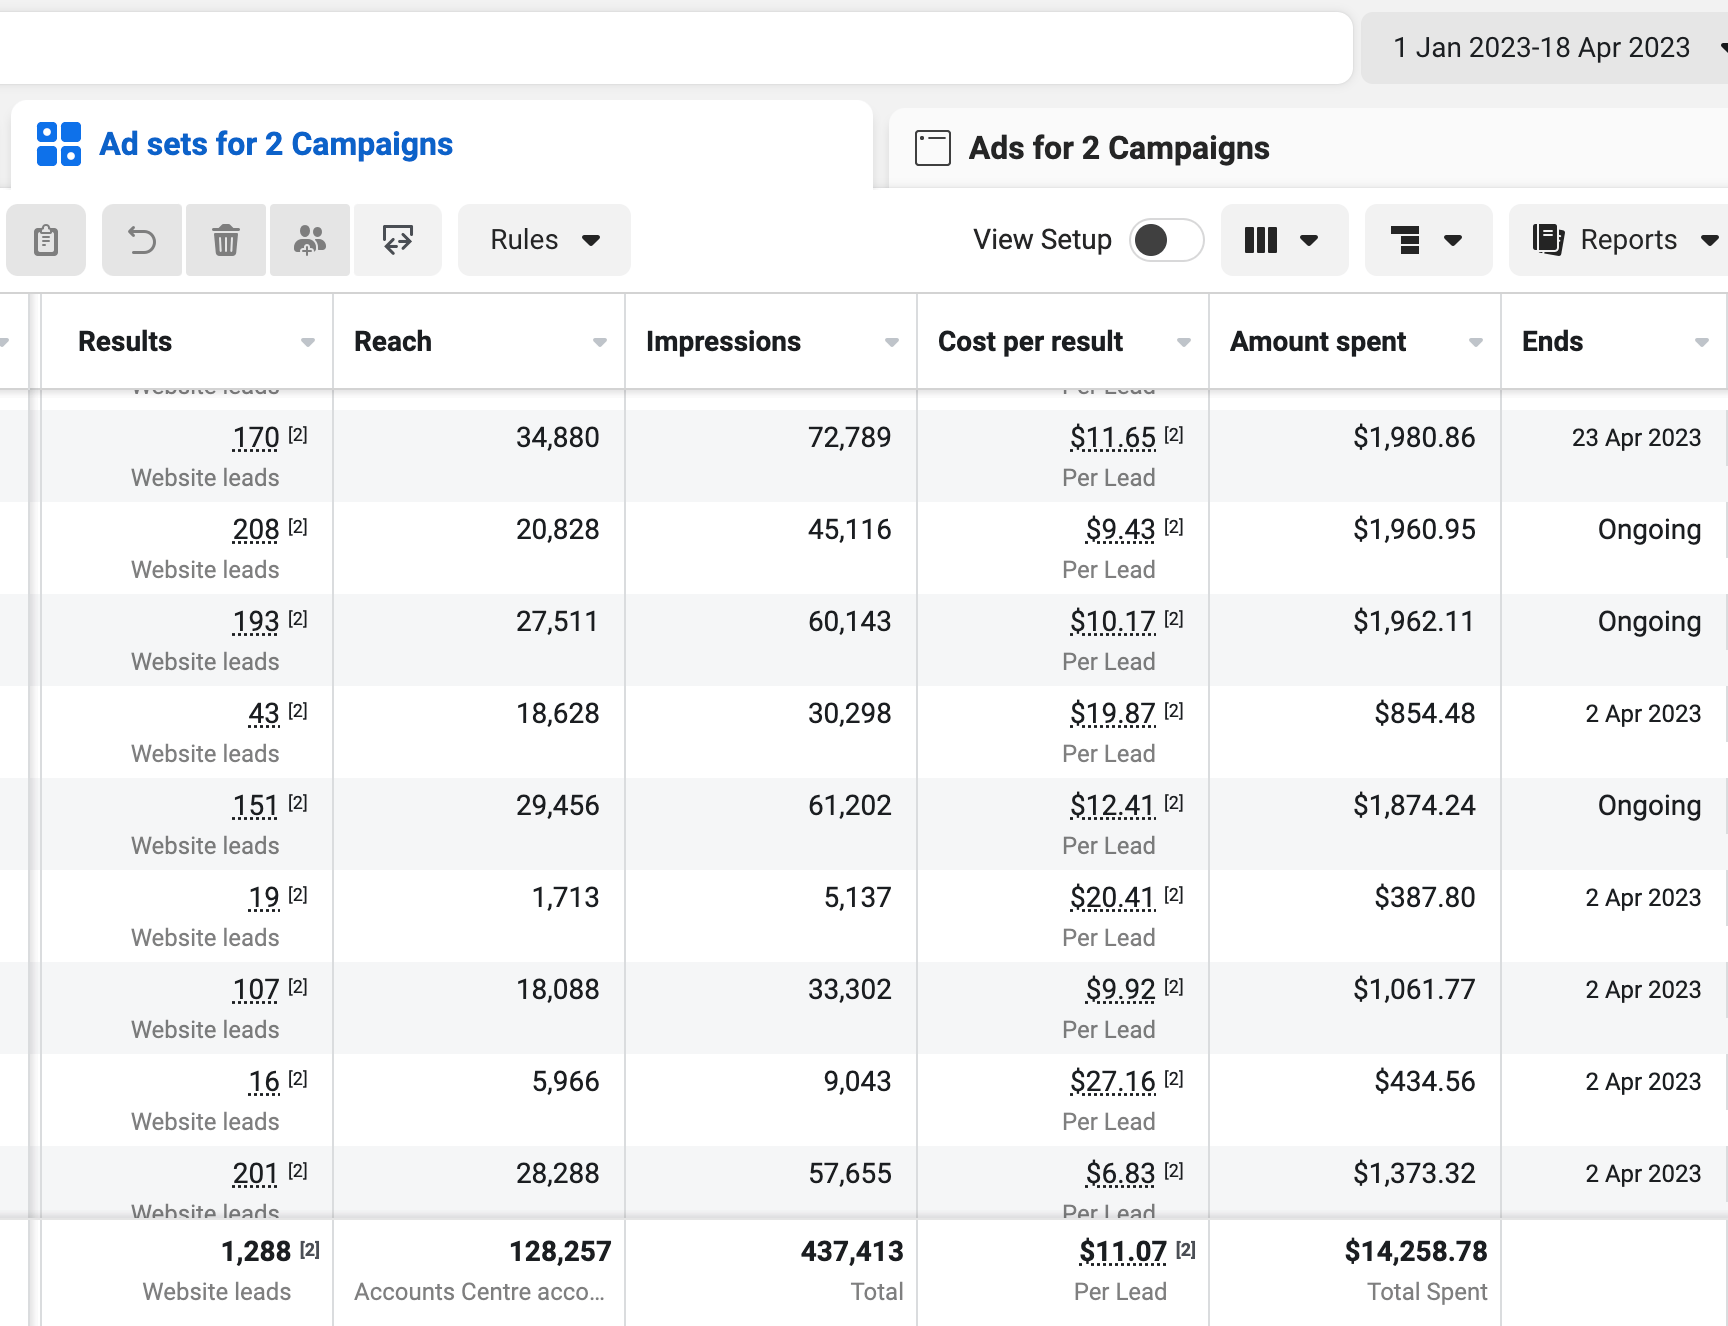Image resolution: width=1728 pixels, height=1326 pixels.
Task: Sort by the Amount spent column header
Action: coord(1318,342)
